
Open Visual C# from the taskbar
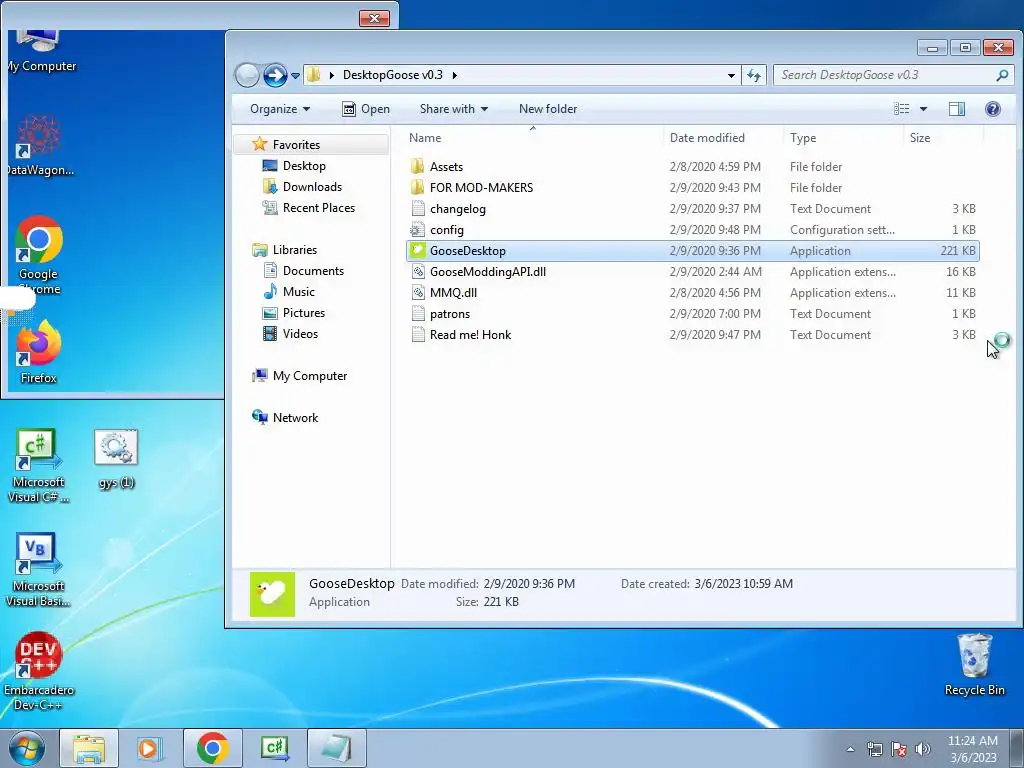[x=274, y=748]
